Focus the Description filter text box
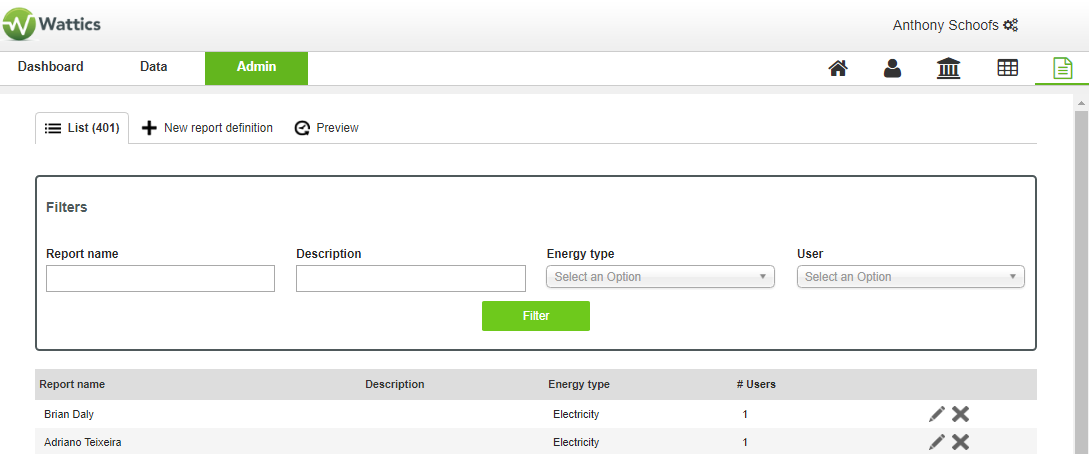The width and height of the screenshot is (1089, 454). click(x=410, y=278)
